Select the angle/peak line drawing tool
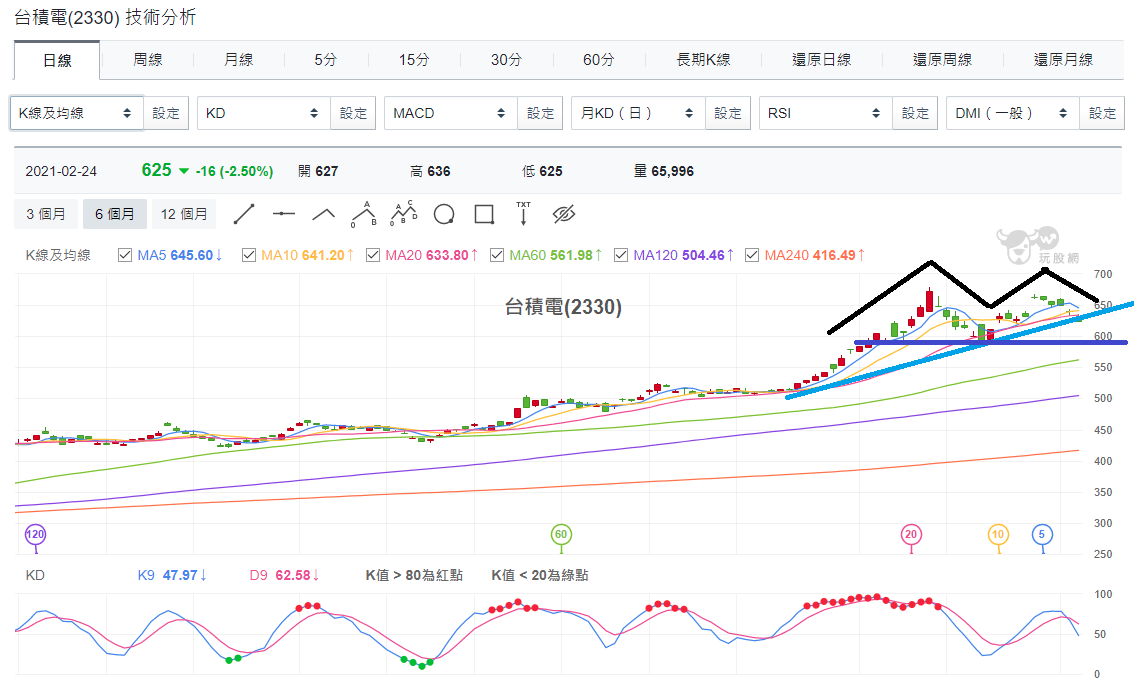 click(323, 214)
